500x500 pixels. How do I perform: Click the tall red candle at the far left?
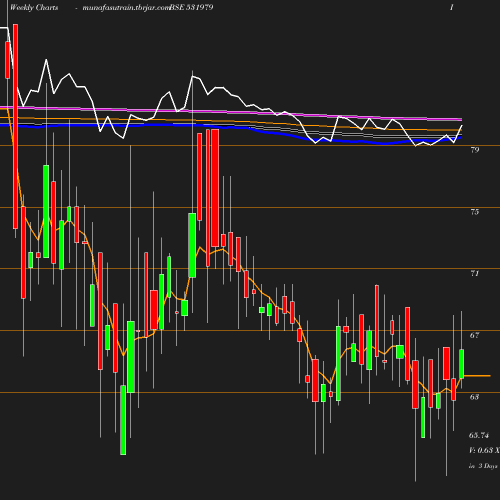coord(15,126)
